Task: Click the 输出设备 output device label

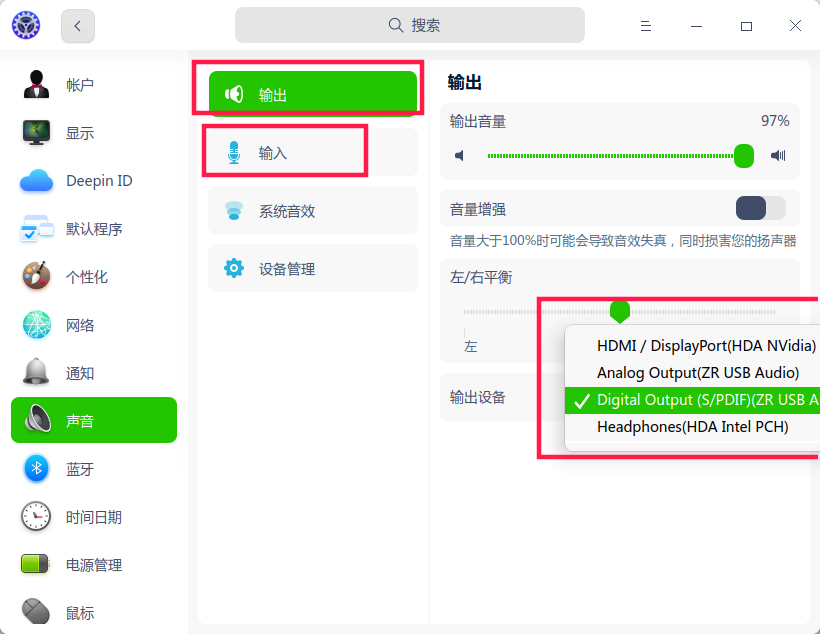Action: (x=478, y=397)
